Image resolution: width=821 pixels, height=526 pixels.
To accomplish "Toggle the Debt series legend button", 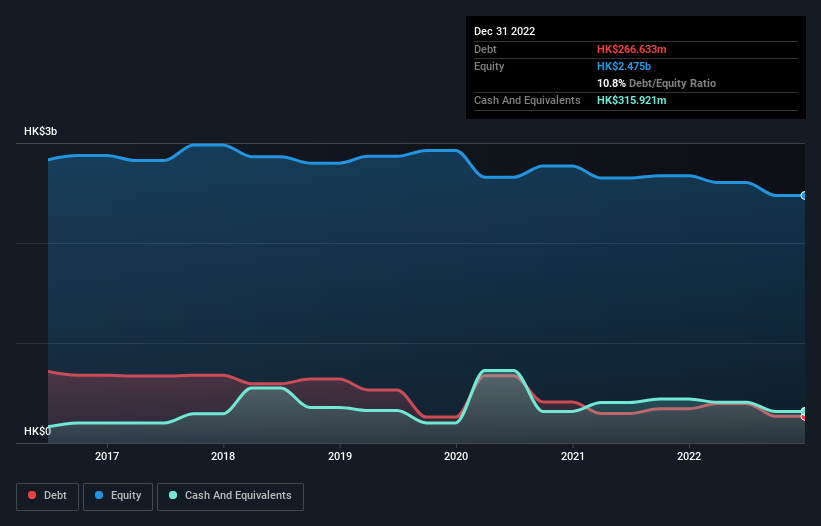I will (47, 496).
